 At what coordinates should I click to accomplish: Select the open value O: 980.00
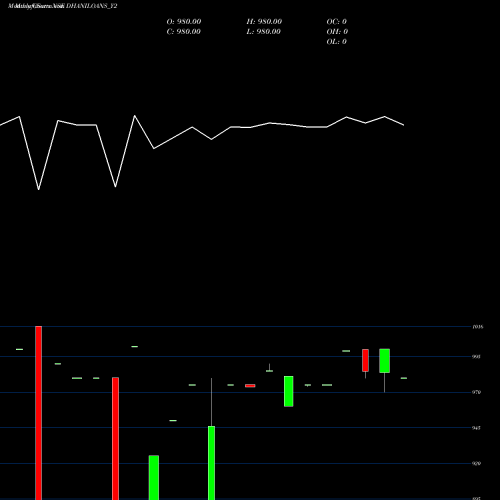point(184,22)
